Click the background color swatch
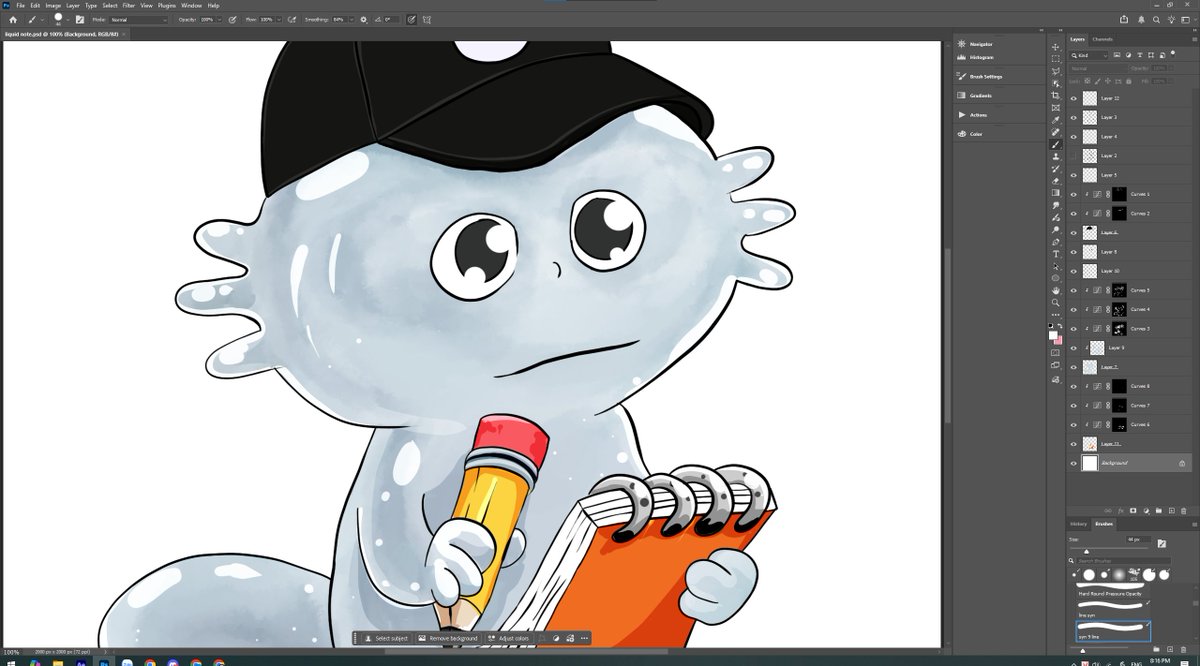1200x666 pixels. point(1059,341)
